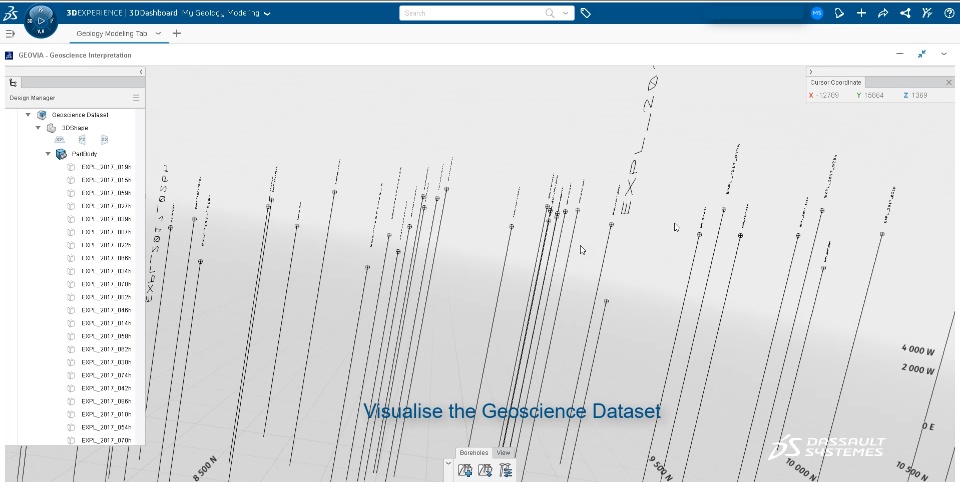
Task: Select the Geoscience Dataset label
Action: pyautogui.click(x=80, y=115)
